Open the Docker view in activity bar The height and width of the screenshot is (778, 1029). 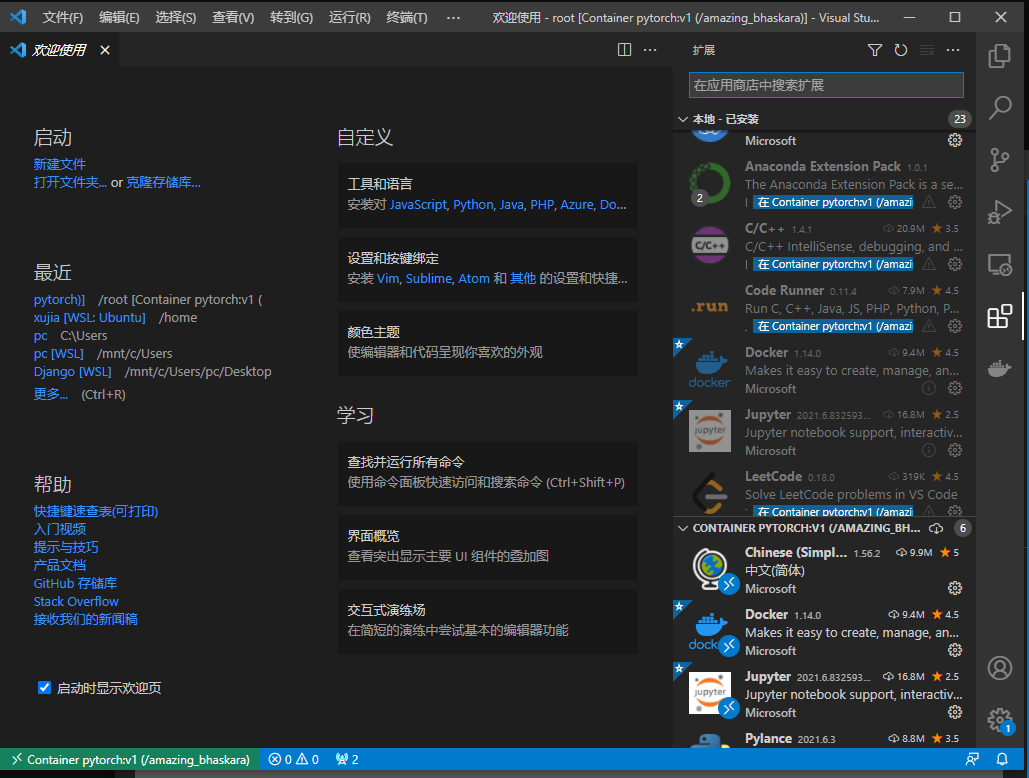(x=999, y=369)
